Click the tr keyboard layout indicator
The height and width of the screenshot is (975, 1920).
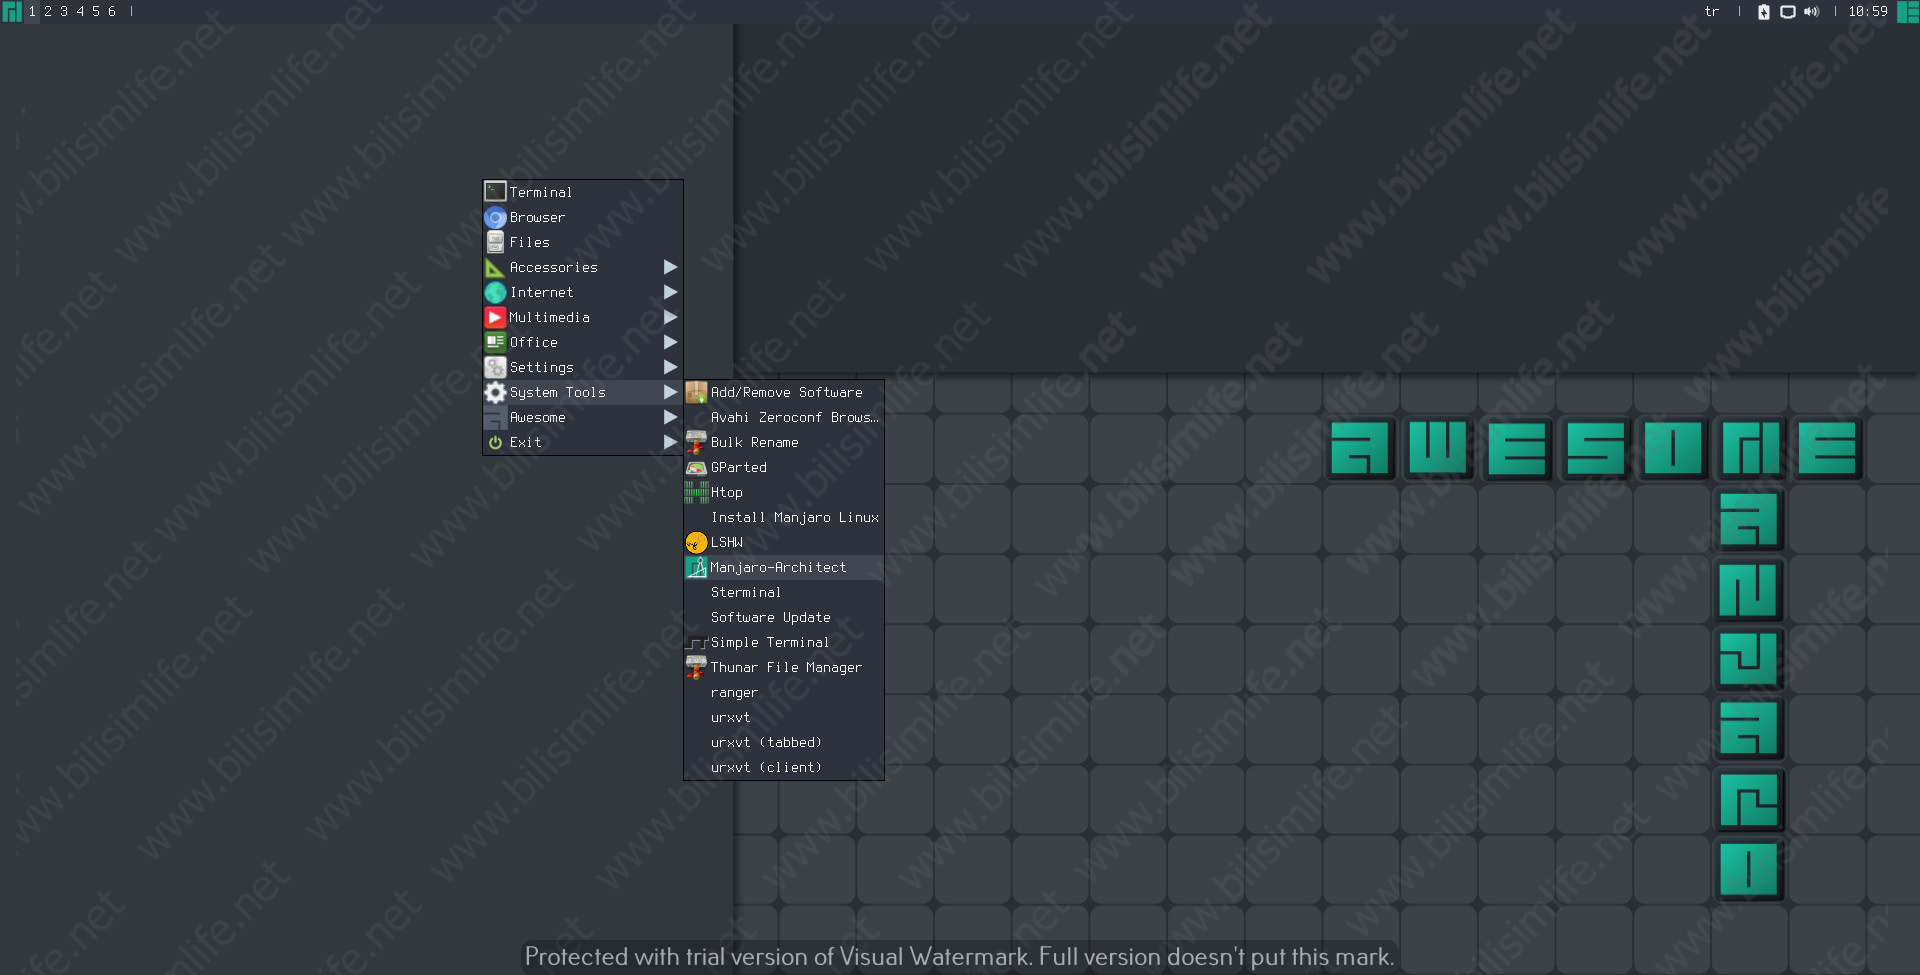1712,12
